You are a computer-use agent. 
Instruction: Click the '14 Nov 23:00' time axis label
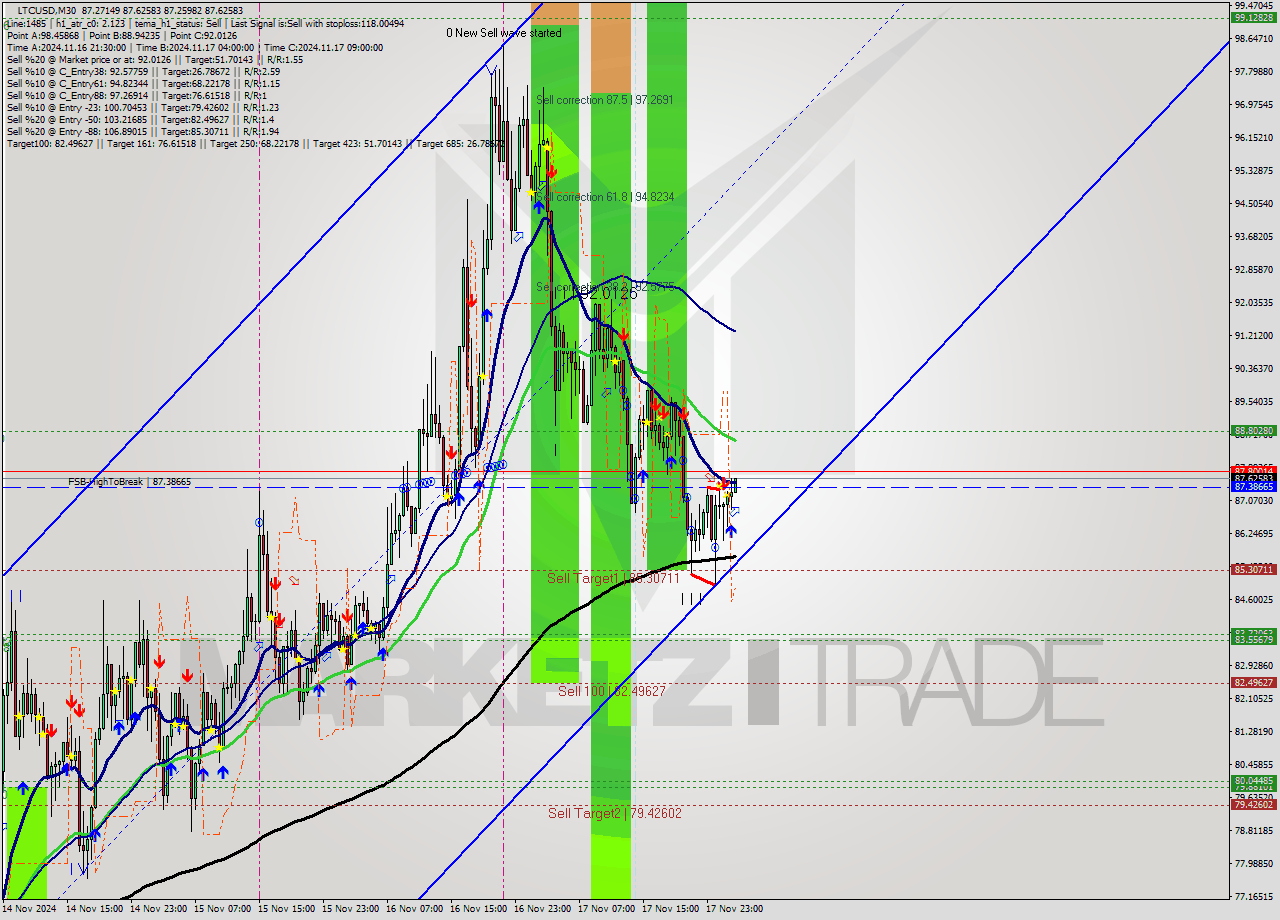point(158,909)
